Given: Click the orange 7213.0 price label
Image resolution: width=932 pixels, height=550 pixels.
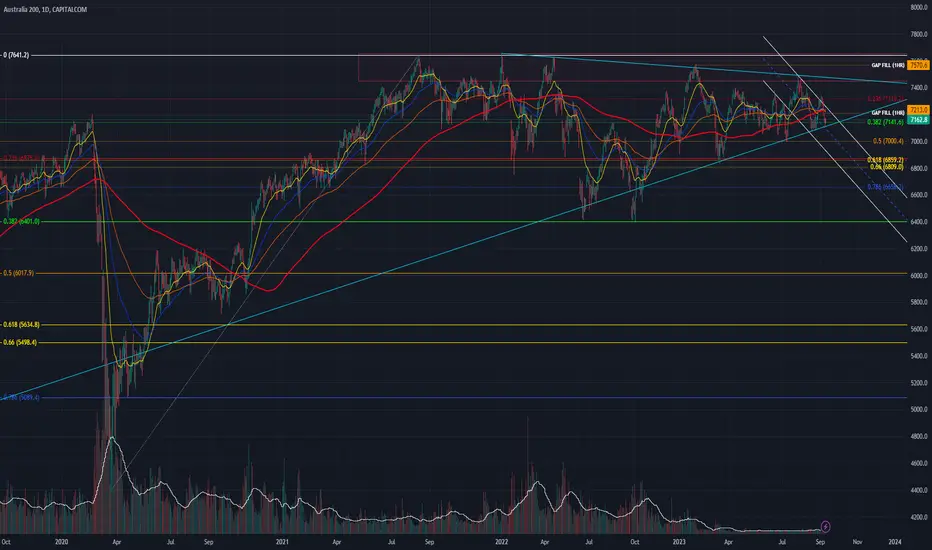Looking at the screenshot, I should 918,110.
